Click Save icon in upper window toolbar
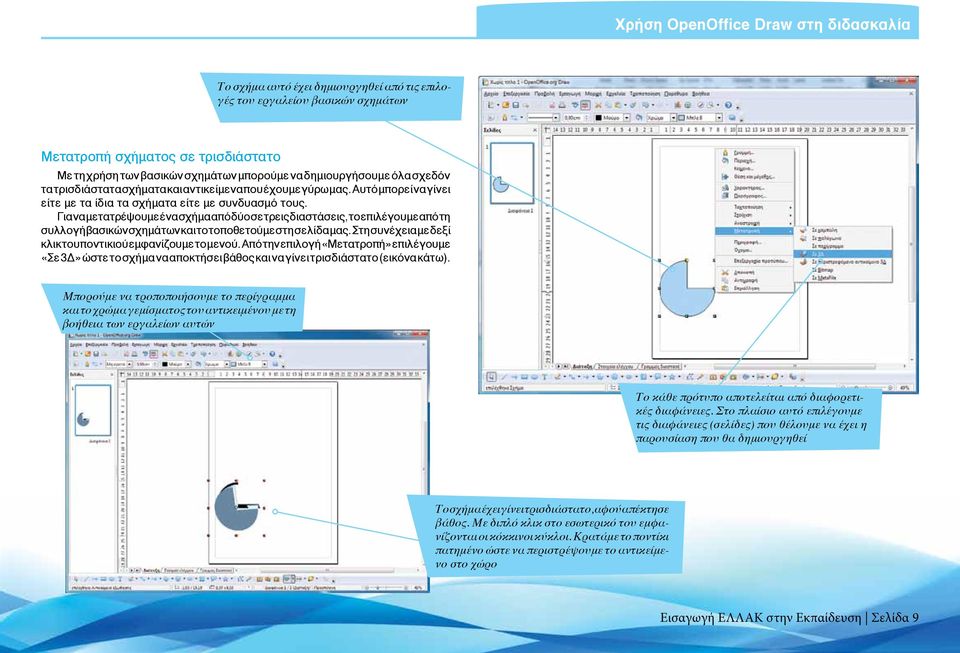Image resolution: width=960 pixels, height=653 pixels. tap(516, 105)
